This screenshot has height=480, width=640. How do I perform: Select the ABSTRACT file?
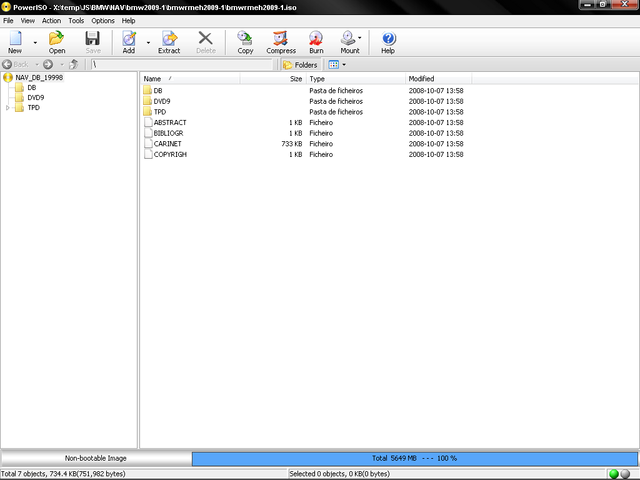click(170, 122)
